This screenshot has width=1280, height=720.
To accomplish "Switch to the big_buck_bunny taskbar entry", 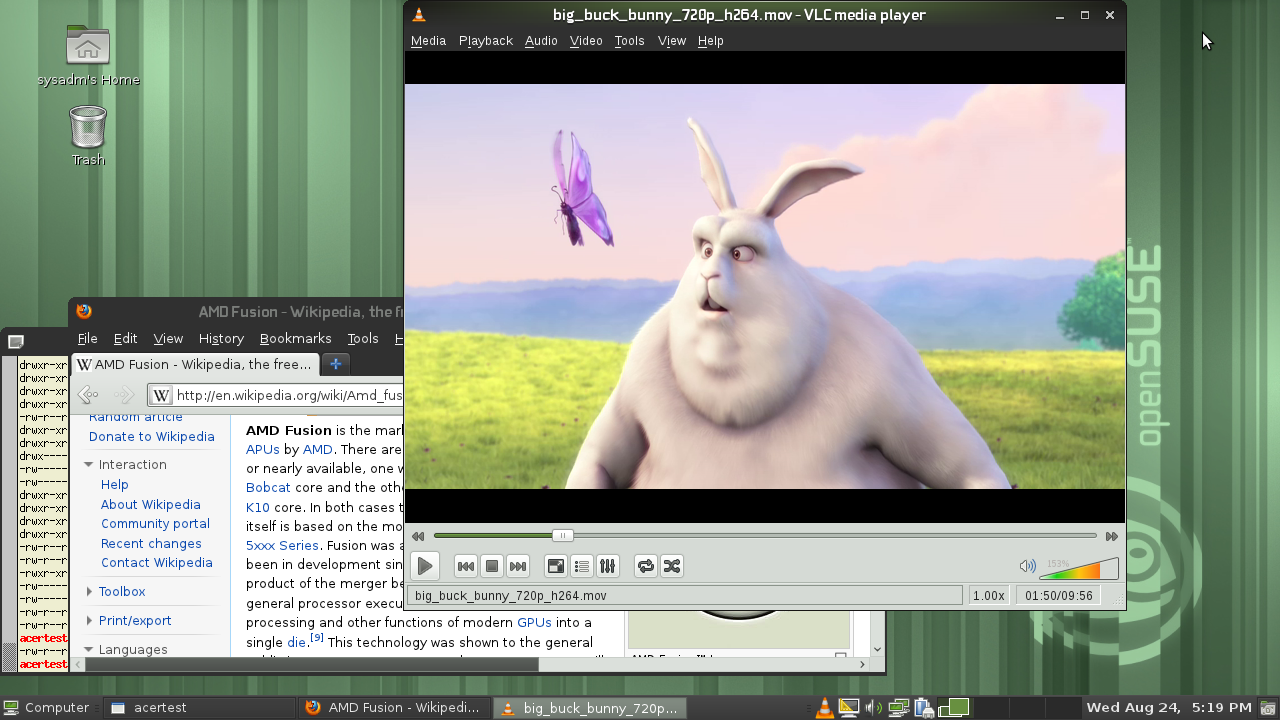I will [x=589, y=707].
